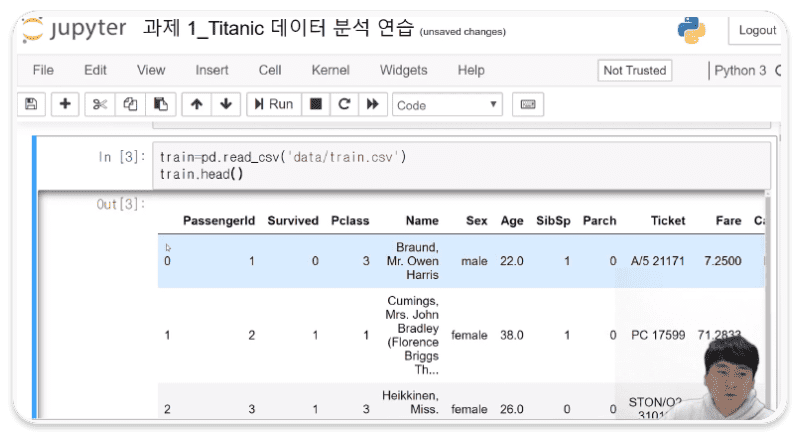The height and width of the screenshot is (440, 800).
Task: Click the ticket cell 'A/5 21171'
Action: (658, 261)
